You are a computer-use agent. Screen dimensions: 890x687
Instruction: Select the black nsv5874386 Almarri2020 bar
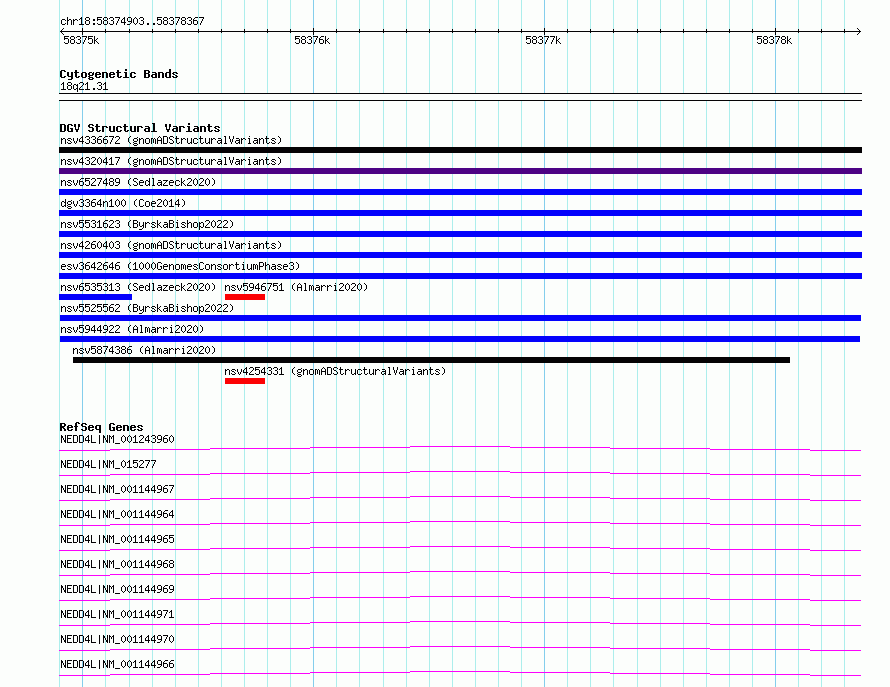tap(431, 360)
